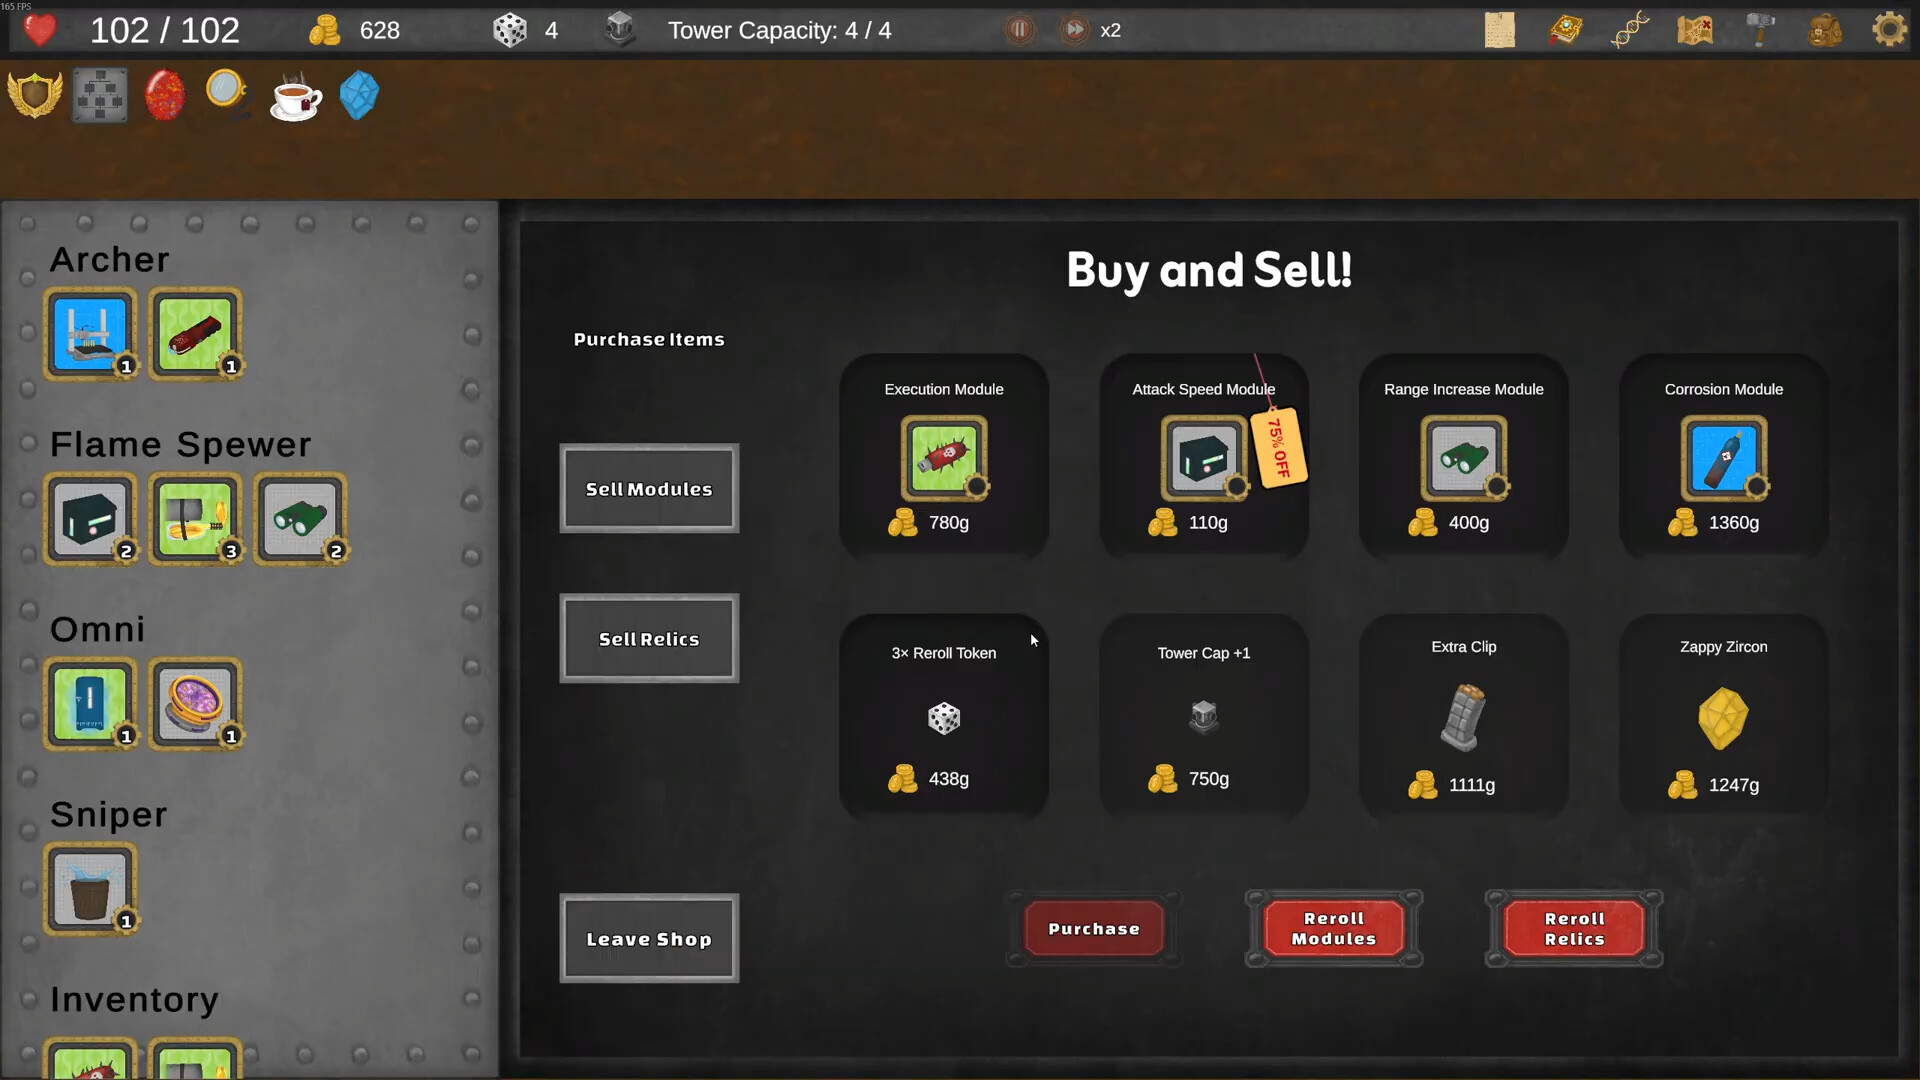Open the hammer icon in top bar
Screen dimensions: 1920x1080
click(x=1760, y=30)
